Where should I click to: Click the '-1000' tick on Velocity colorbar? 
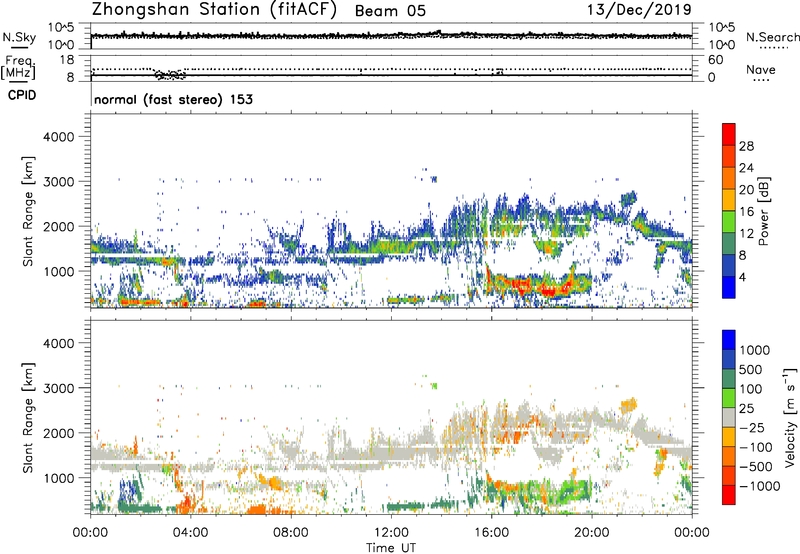coord(761,486)
